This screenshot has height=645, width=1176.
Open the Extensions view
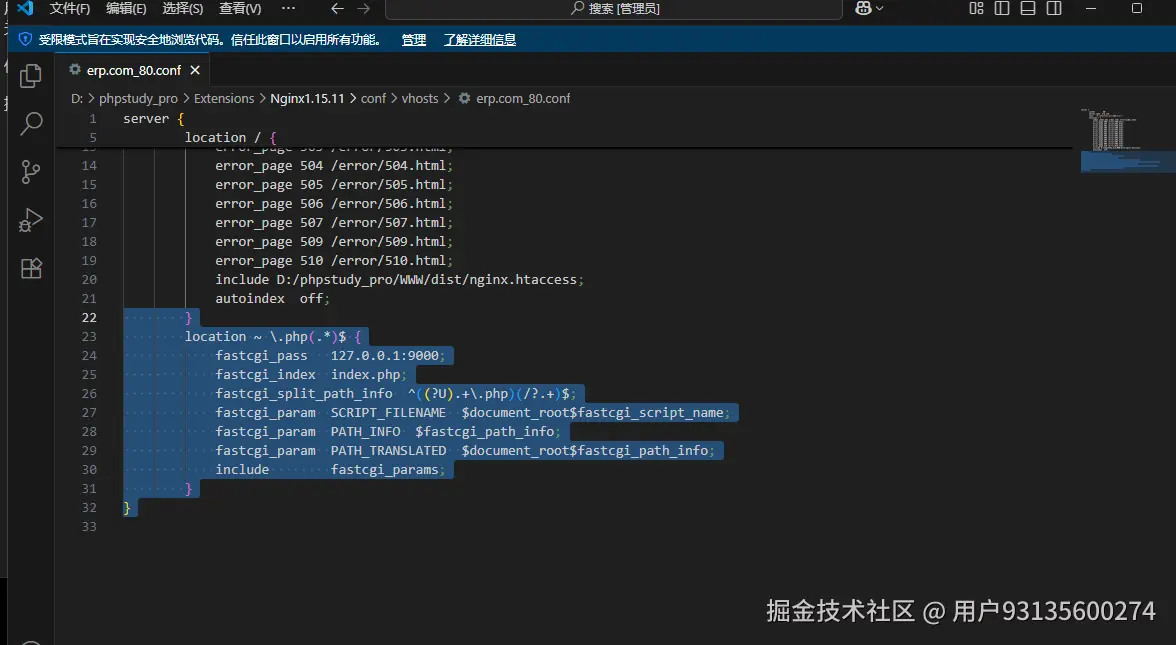[31, 268]
